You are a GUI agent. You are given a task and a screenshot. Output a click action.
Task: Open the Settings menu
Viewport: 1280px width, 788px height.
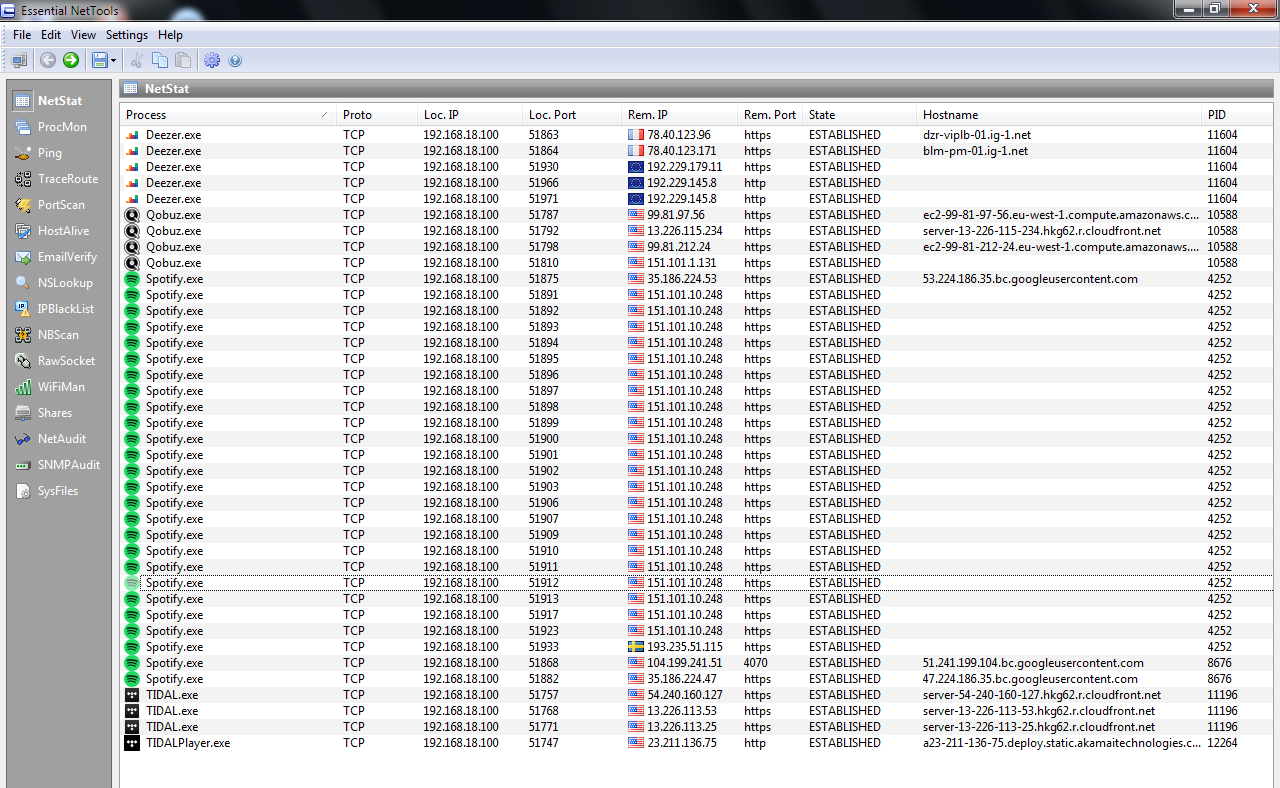pos(127,35)
